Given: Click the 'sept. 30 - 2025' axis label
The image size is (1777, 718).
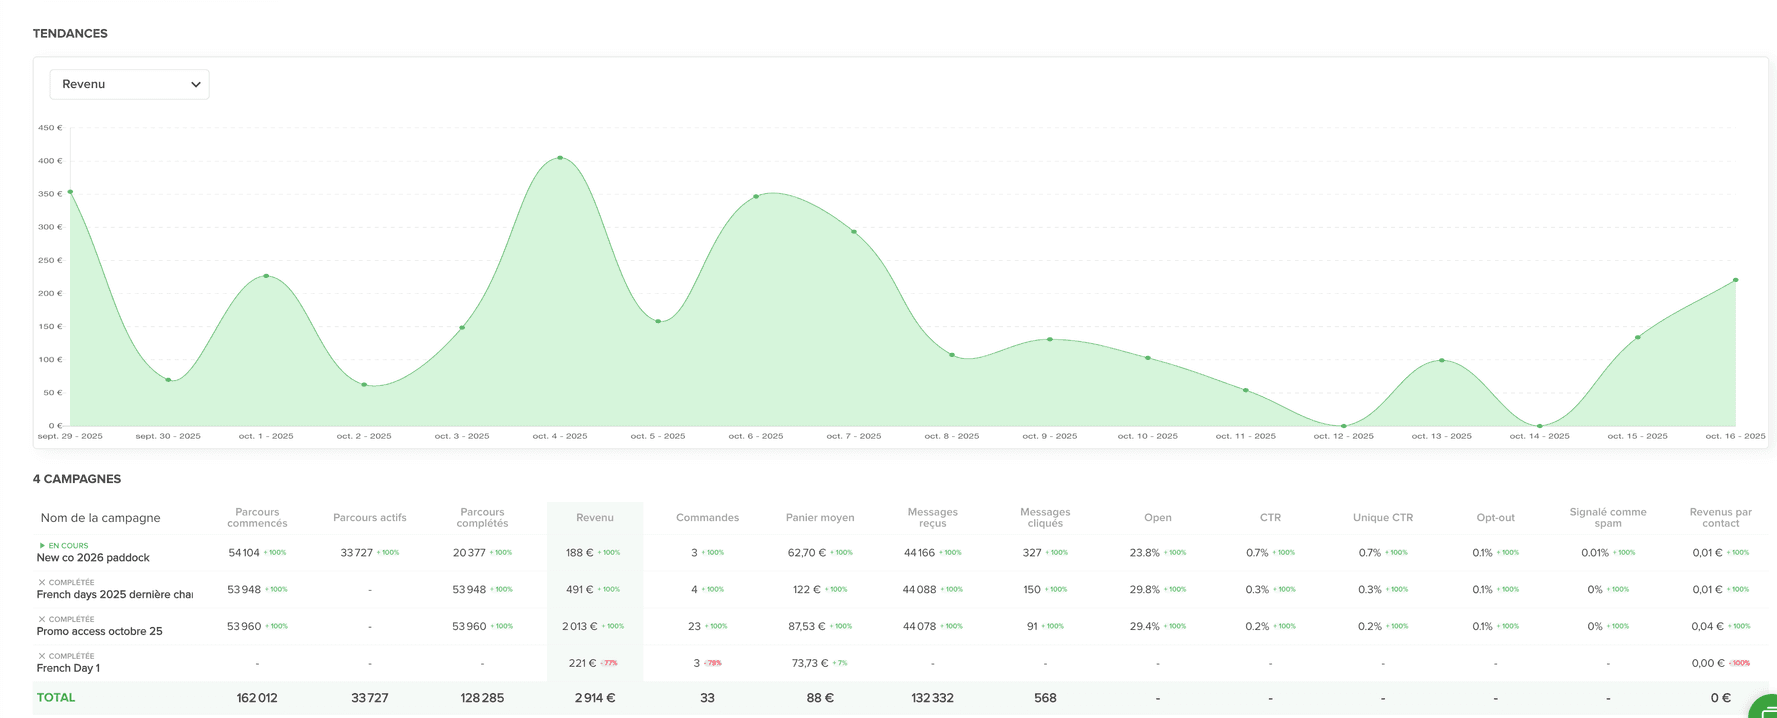Looking at the screenshot, I should (168, 437).
